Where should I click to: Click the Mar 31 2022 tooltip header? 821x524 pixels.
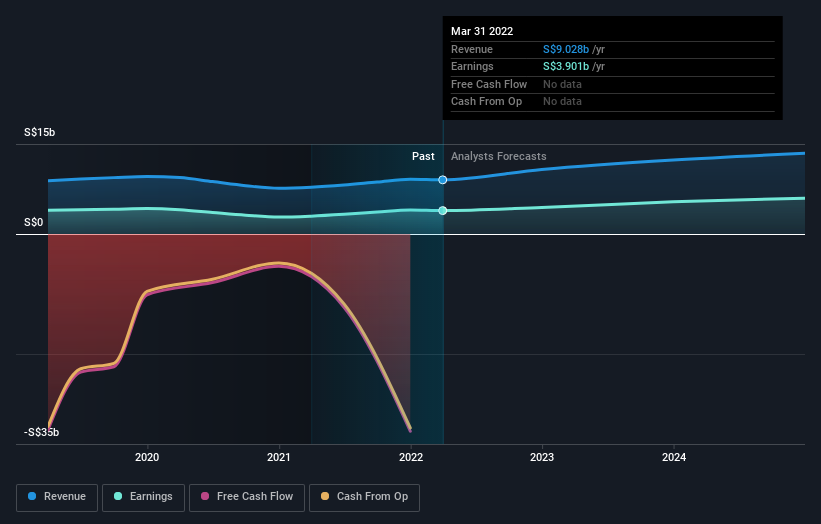(482, 31)
